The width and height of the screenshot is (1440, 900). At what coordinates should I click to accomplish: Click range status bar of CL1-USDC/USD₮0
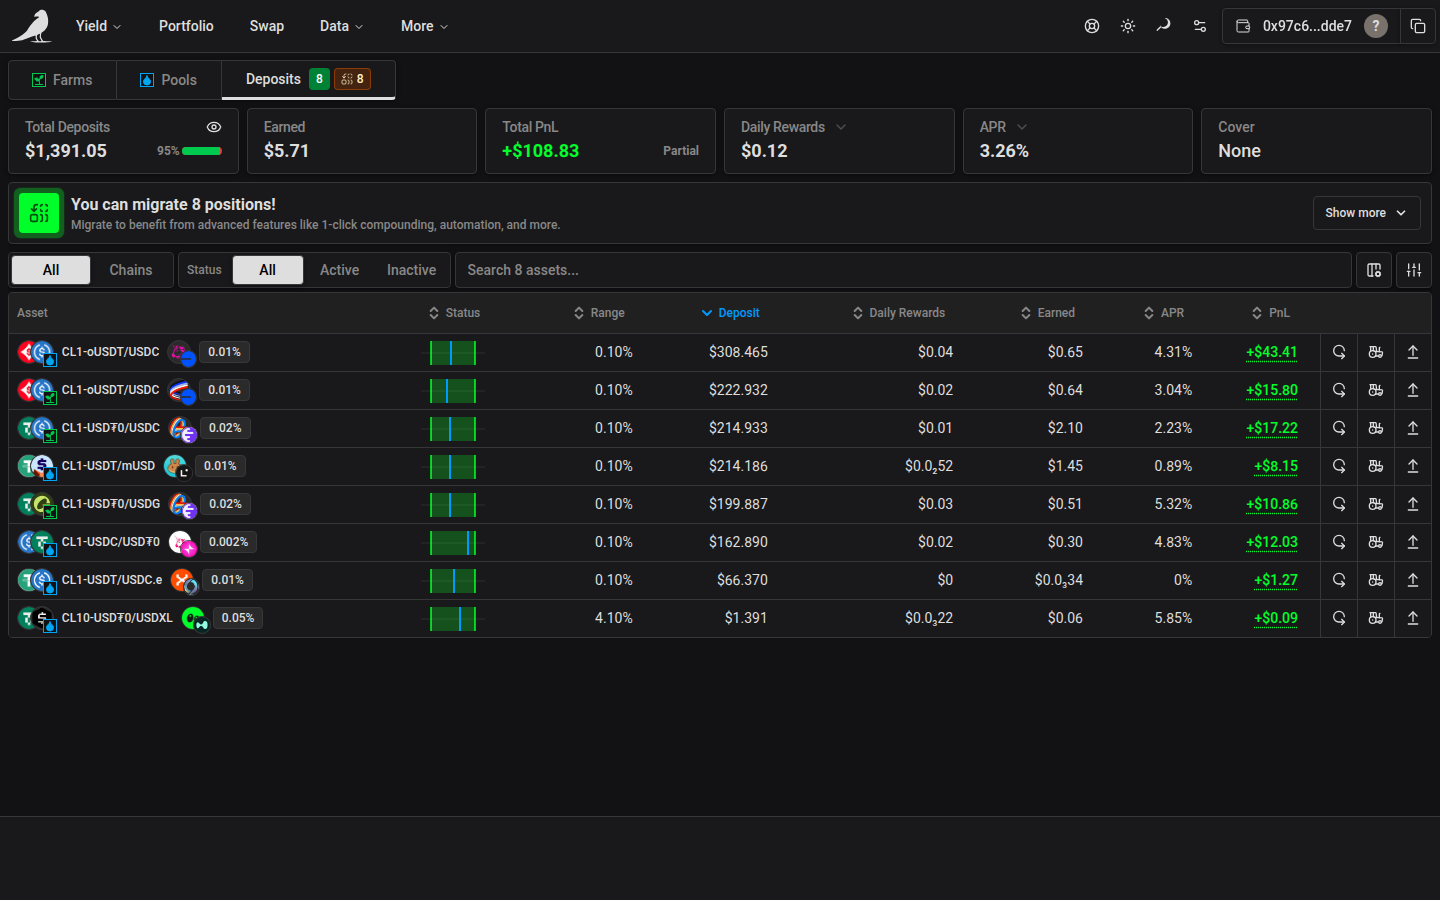point(453,543)
